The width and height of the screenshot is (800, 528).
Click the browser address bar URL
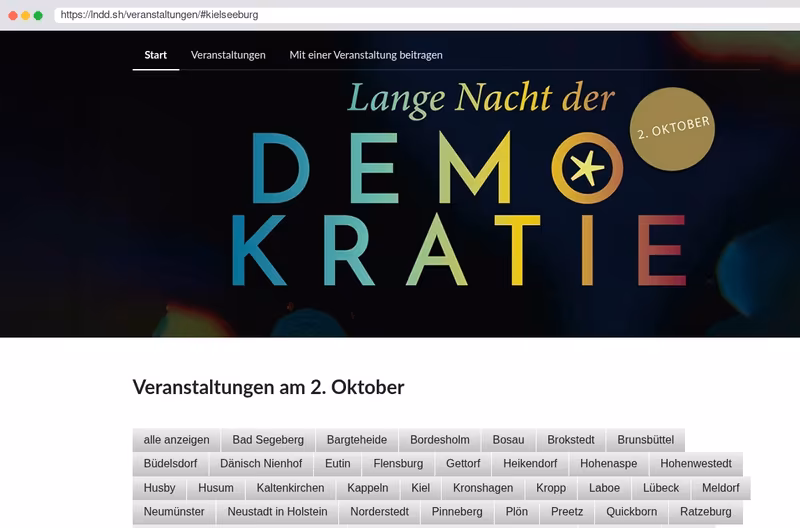[159, 15]
